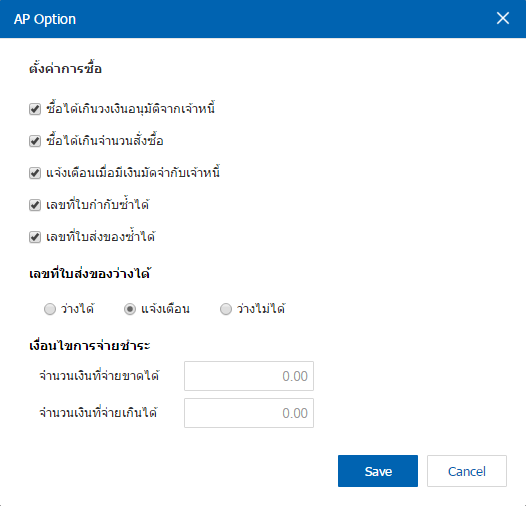
Task: Click the ว่างได้ radio label text
Action: click(77, 308)
